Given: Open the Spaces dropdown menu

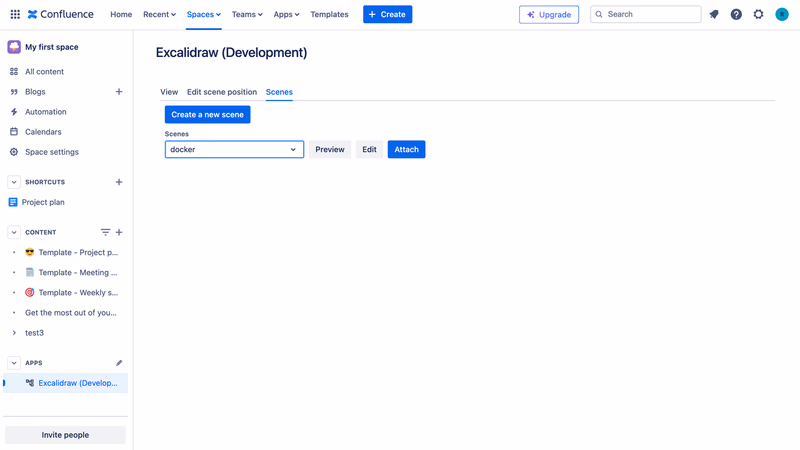Looking at the screenshot, I should 204,14.
